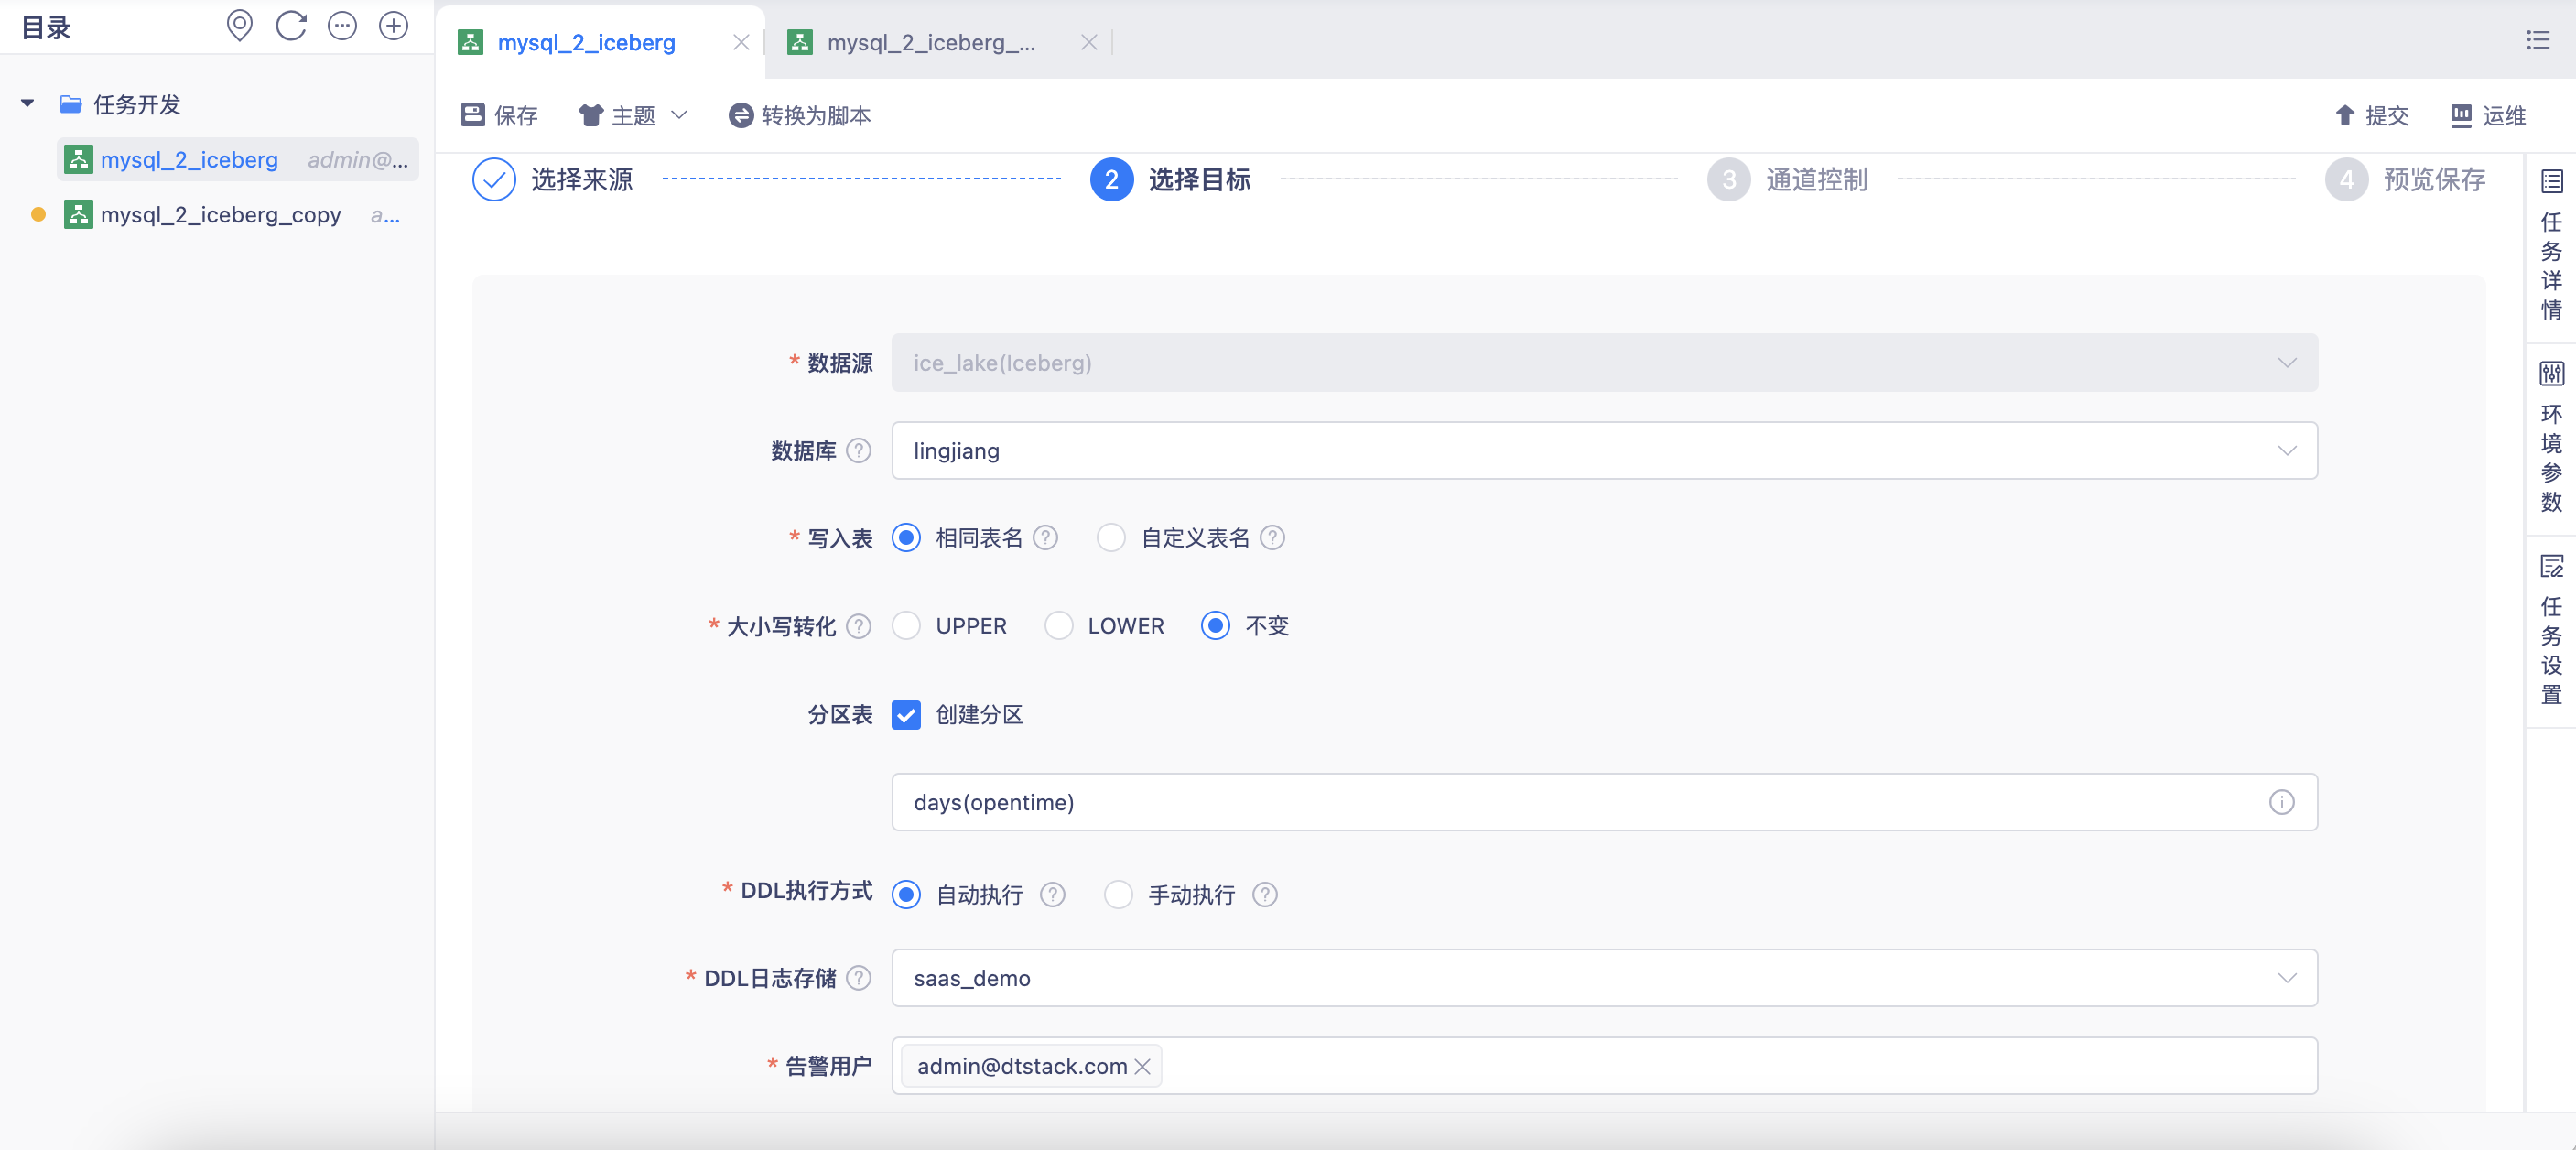Screen dimensions: 2576x1150
Task: Go to step 选择目标
Action: click(1200, 180)
